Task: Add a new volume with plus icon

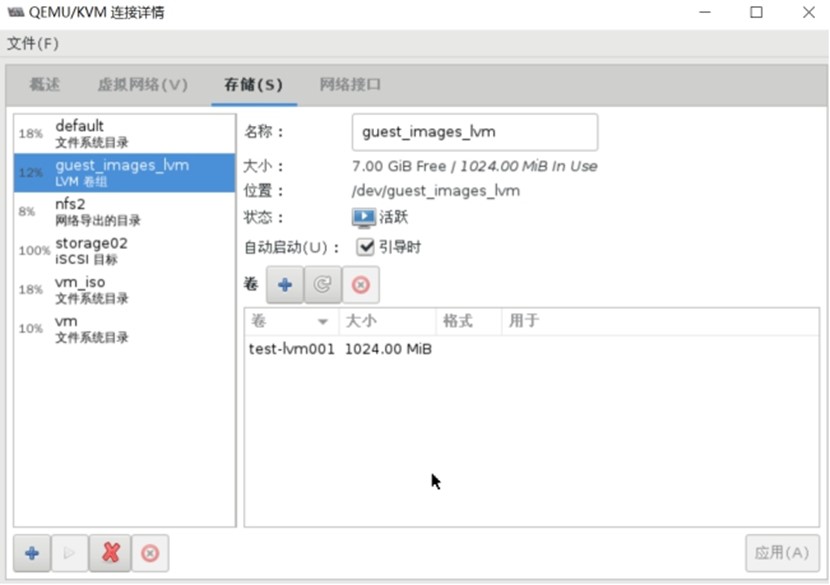Action: [285, 285]
